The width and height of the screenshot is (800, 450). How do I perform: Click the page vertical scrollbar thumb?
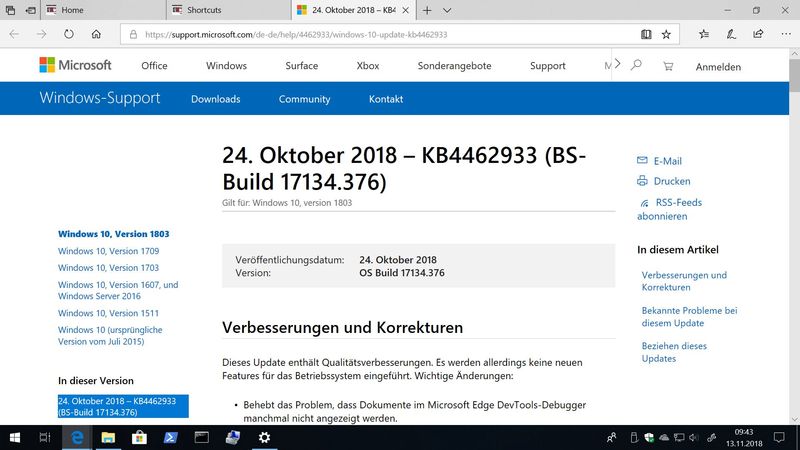click(x=794, y=76)
